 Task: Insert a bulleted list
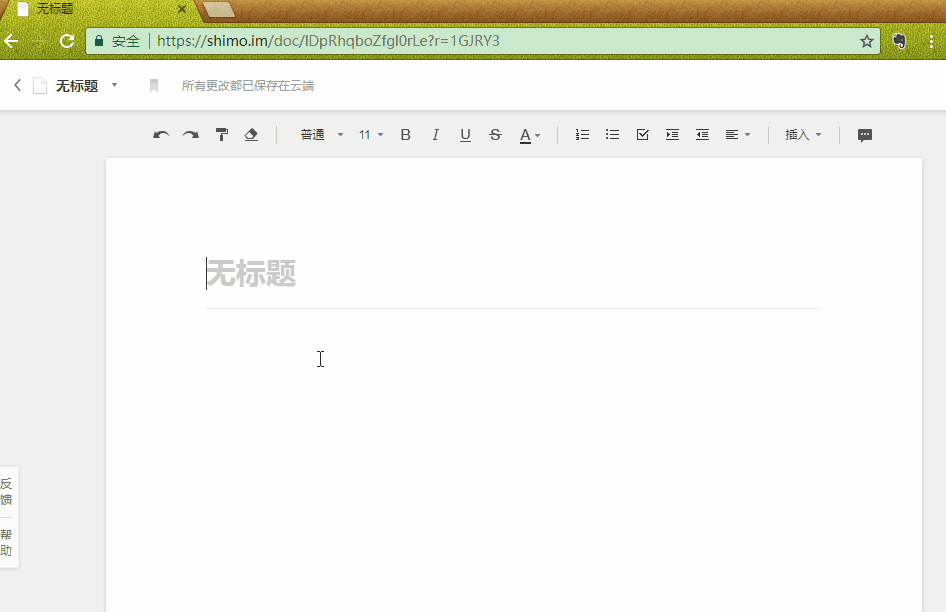point(612,135)
